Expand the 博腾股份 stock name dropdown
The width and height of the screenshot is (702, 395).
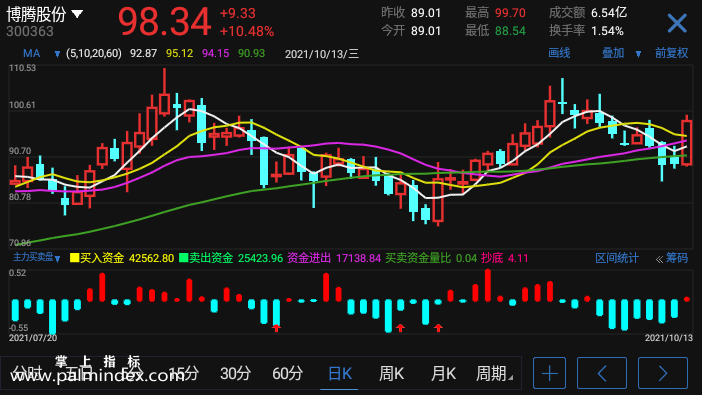77,14
